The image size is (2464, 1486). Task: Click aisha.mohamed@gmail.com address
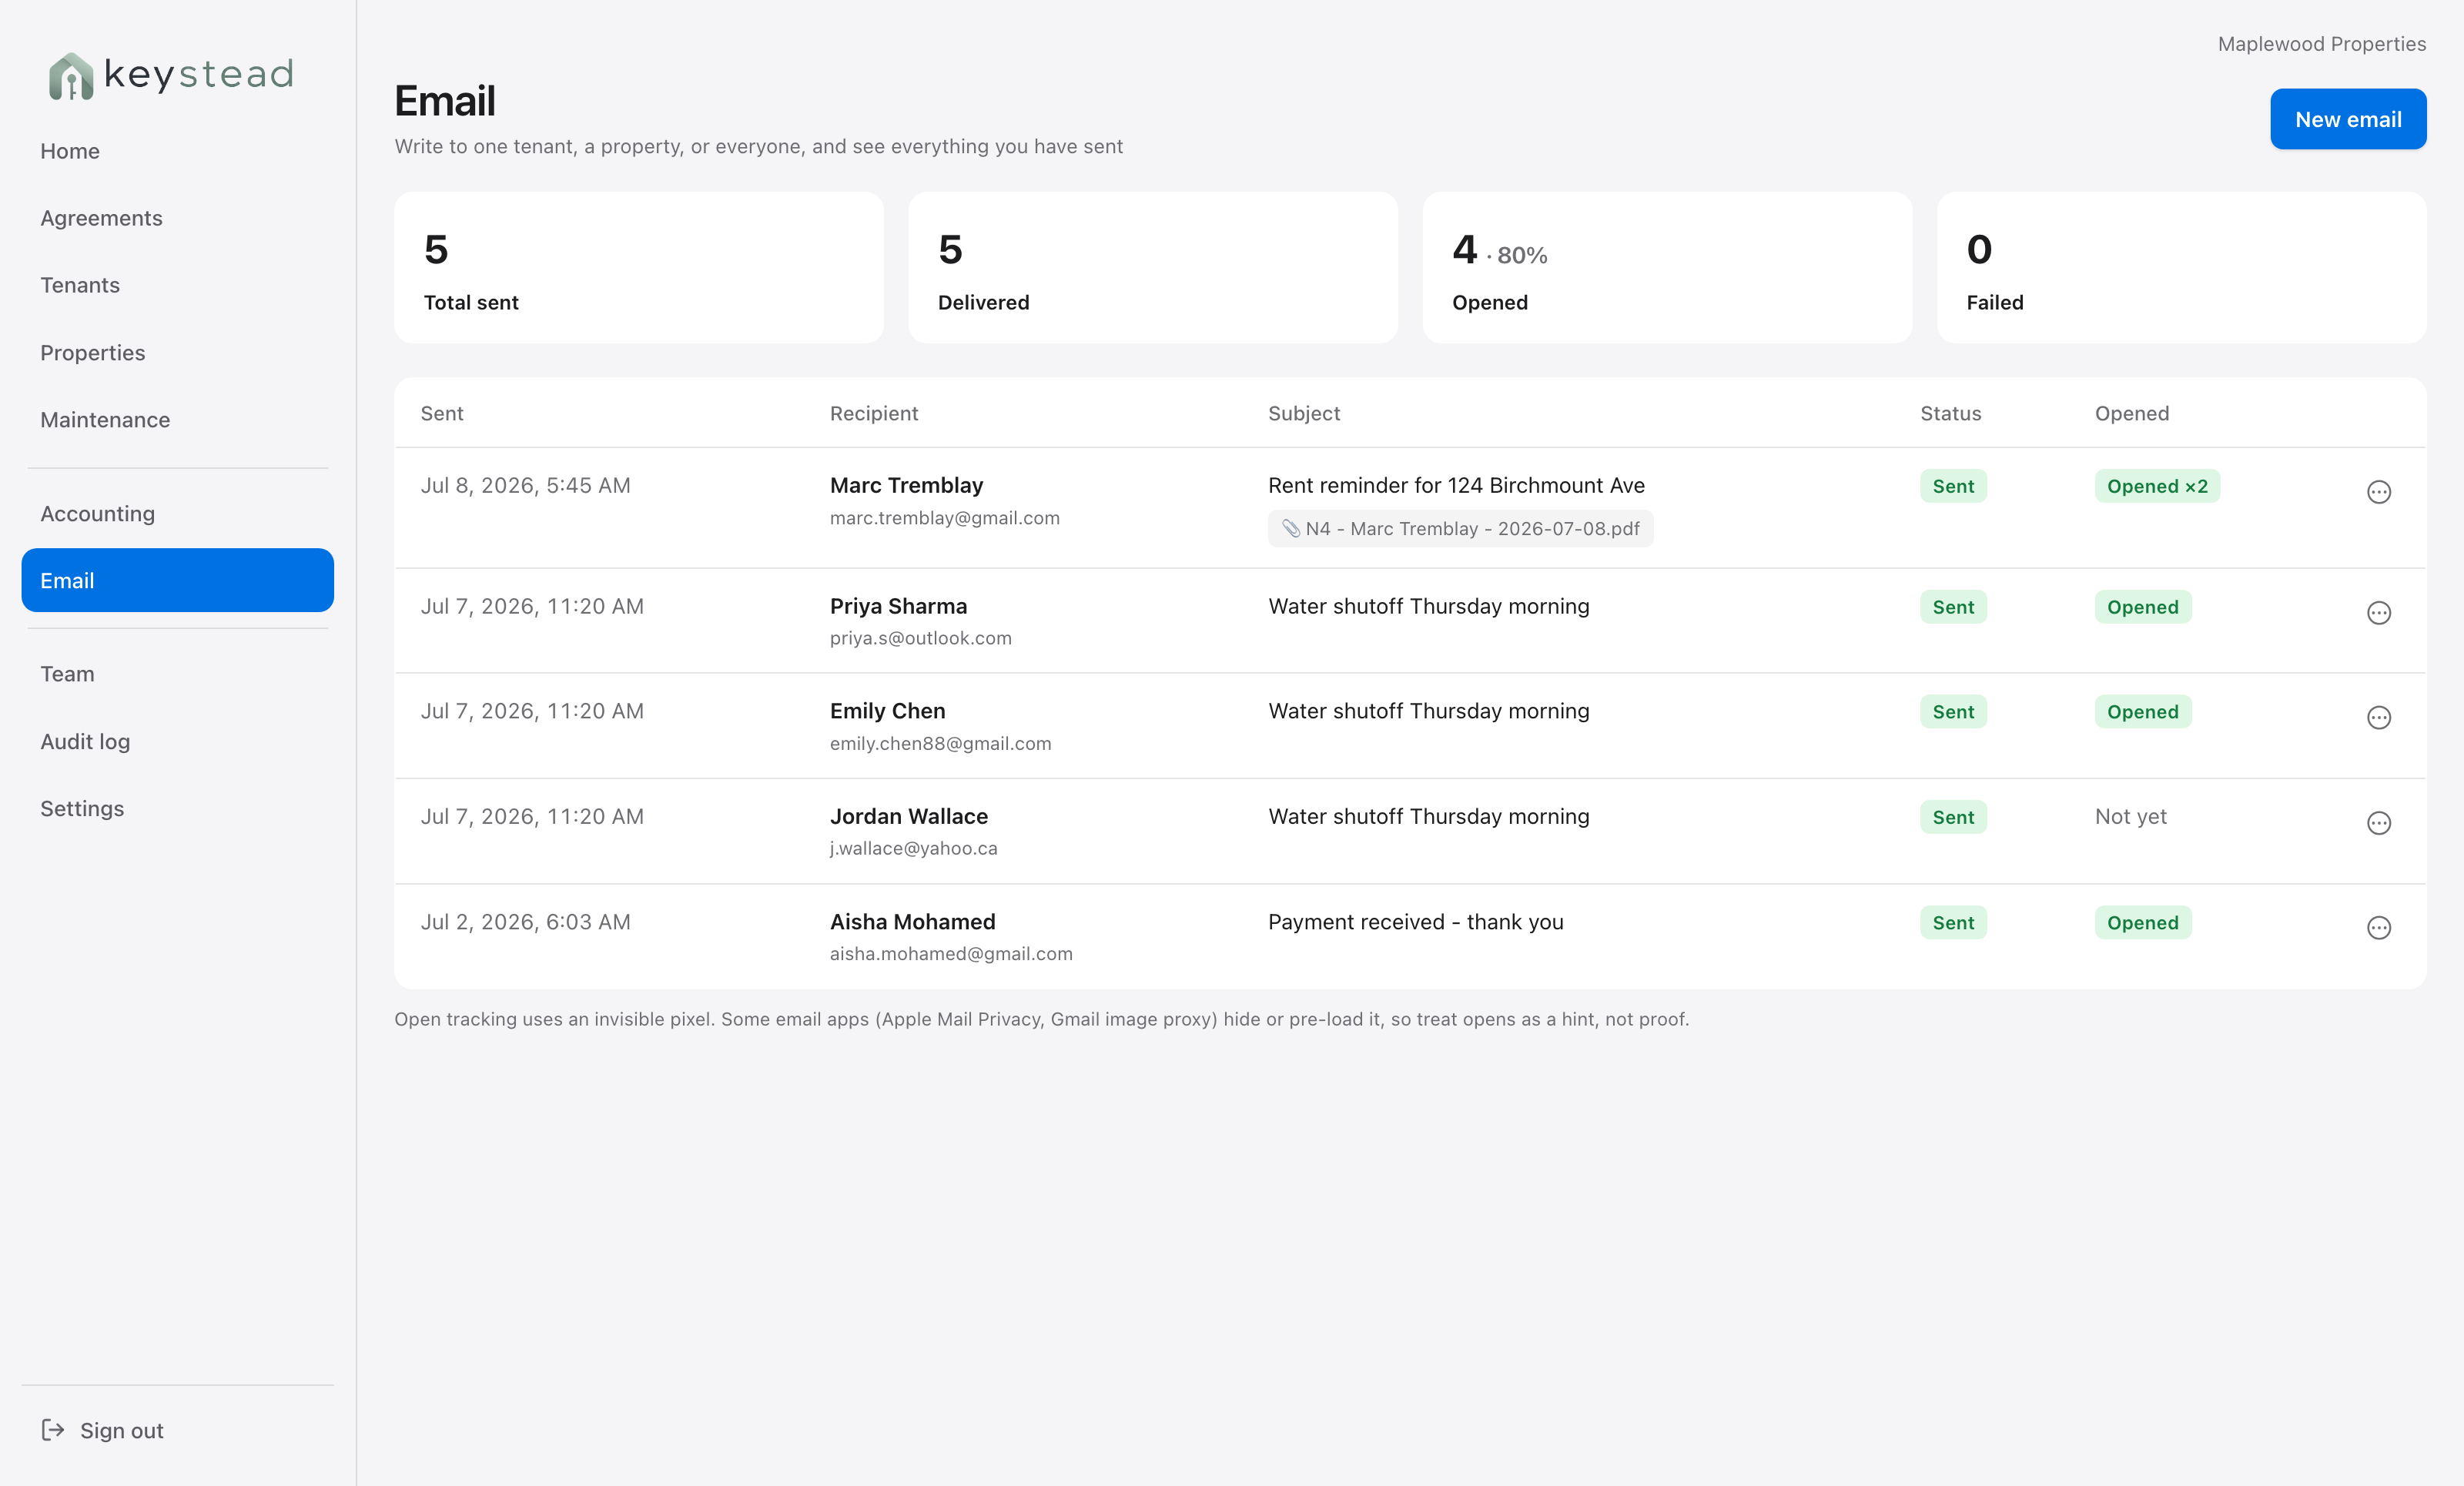(951, 954)
